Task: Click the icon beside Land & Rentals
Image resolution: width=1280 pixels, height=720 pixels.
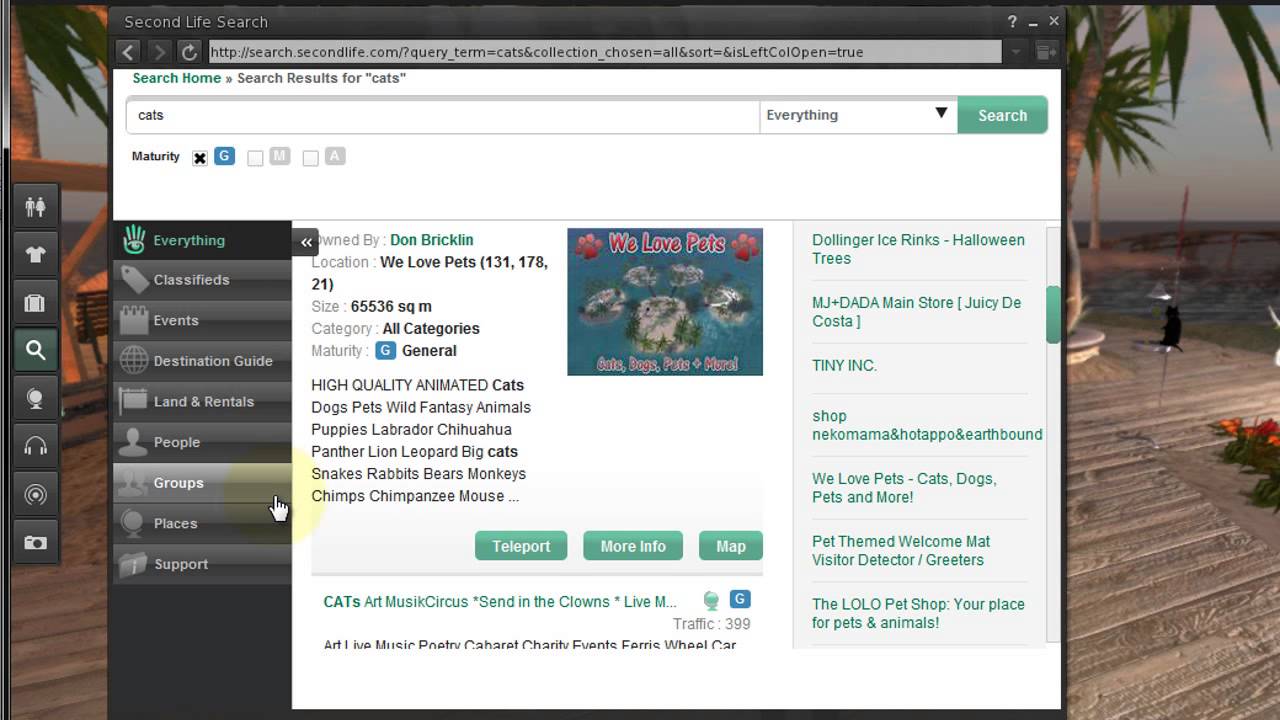Action: coord(134,401)
